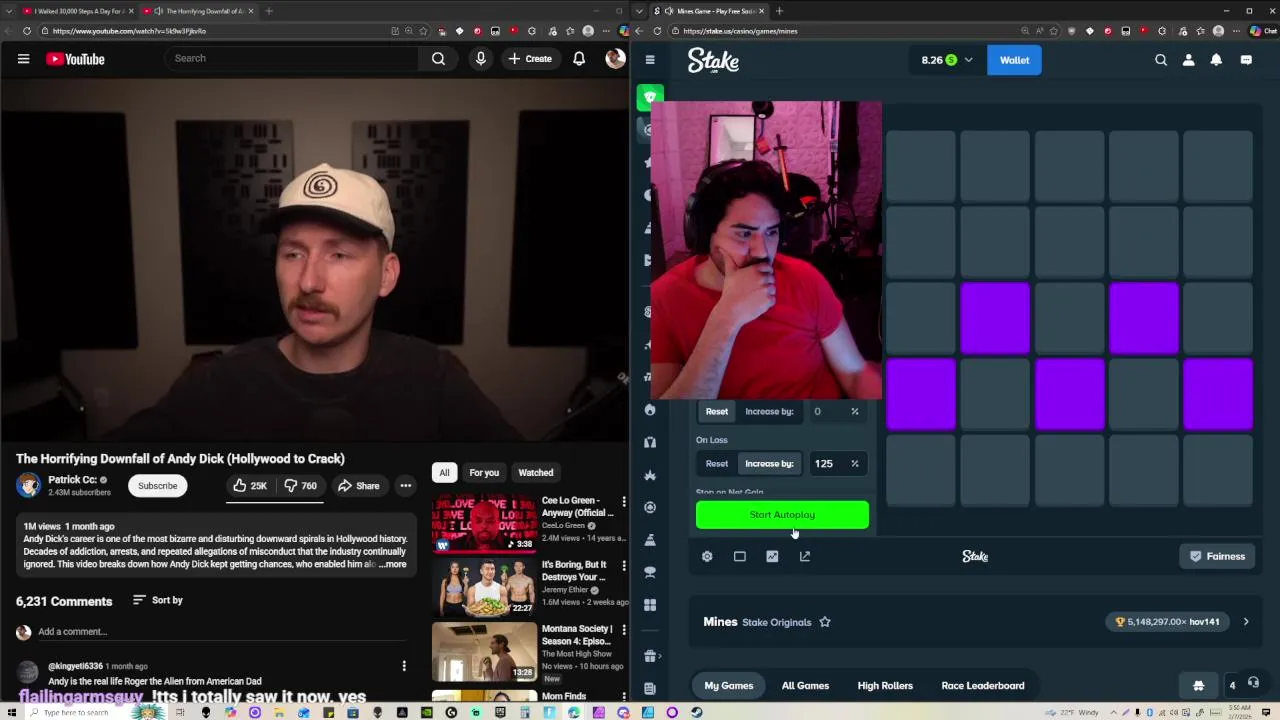Switch to High Rollers tab
1280x720 pixels.
(885, 685)
